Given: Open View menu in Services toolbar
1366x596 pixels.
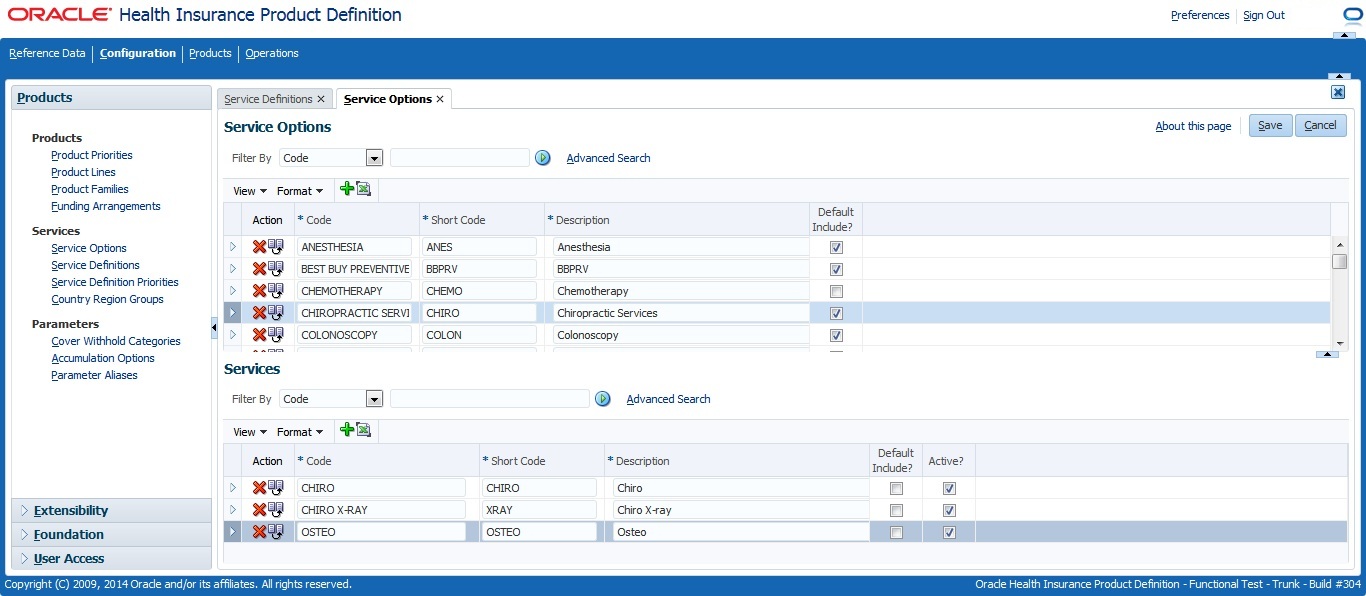Looking at the screenshot, I should (250, 432).
